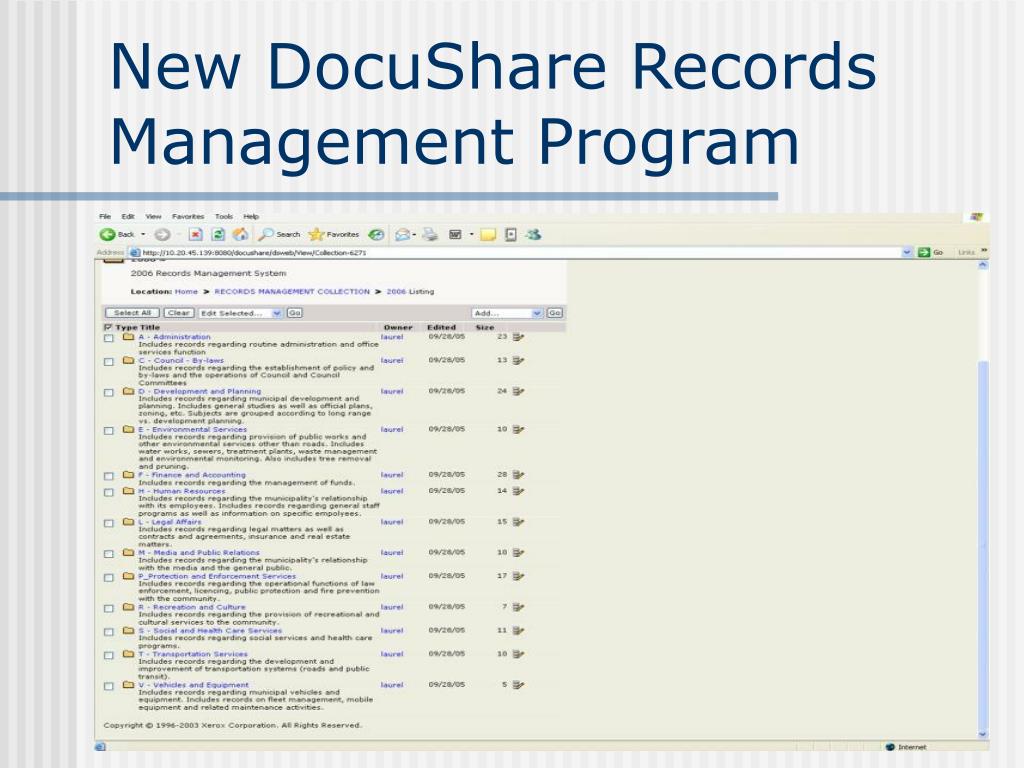Check the M - Media and Public Relations checkbox
The height and width of the screenshot is (768, 1024).
tap(109, 554)
